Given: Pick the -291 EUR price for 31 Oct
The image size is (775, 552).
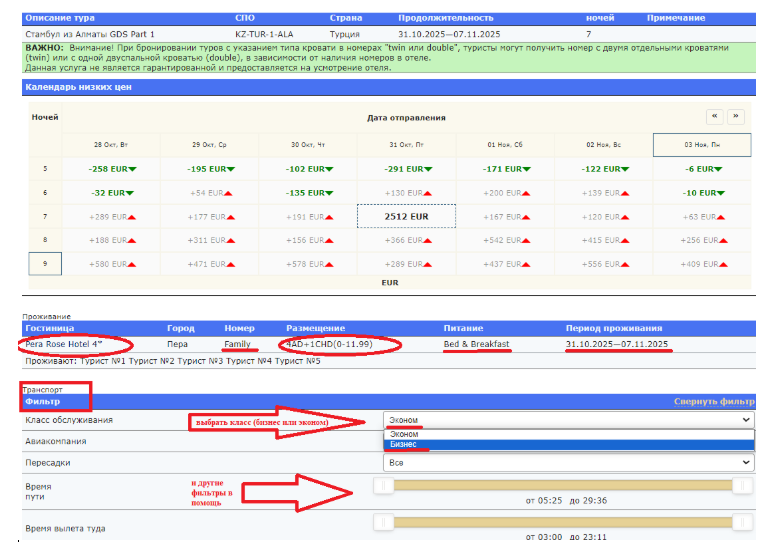Looking at the screenshot, I should coord(406,168).
